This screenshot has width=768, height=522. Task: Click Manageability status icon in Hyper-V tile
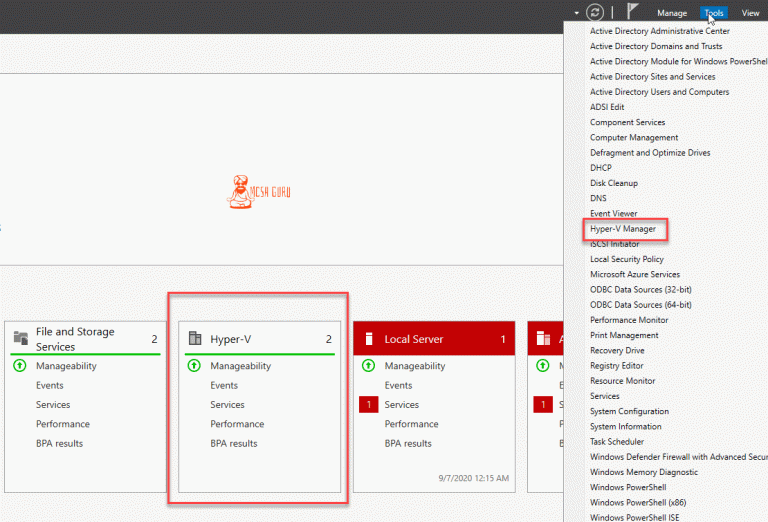194,365
